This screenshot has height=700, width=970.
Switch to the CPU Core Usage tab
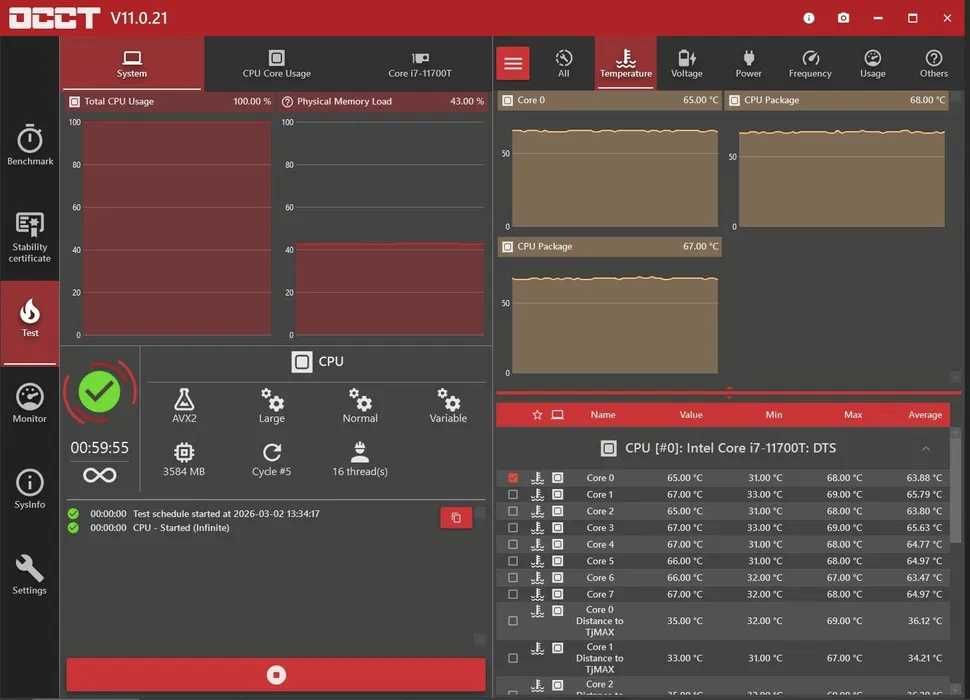tap(277, 63)
